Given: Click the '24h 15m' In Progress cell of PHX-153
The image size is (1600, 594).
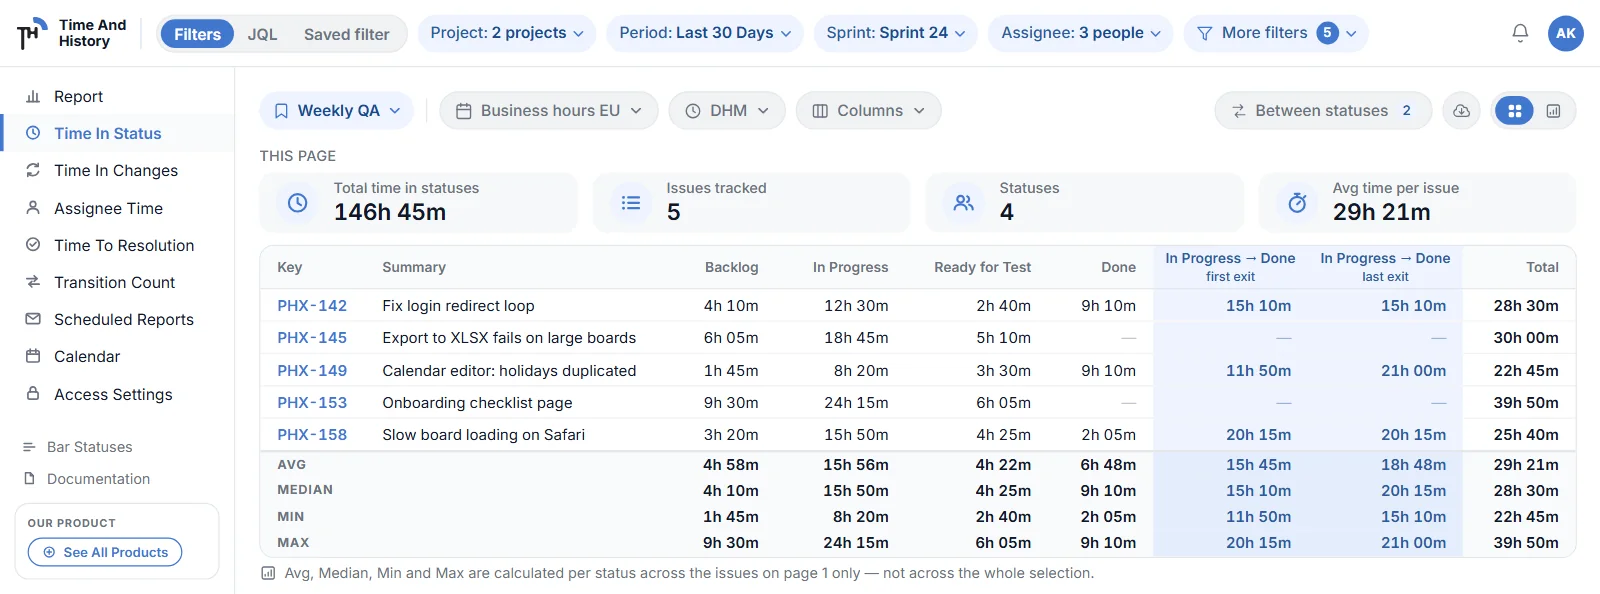Looking at the screenshot, I should tap(856, 403).
